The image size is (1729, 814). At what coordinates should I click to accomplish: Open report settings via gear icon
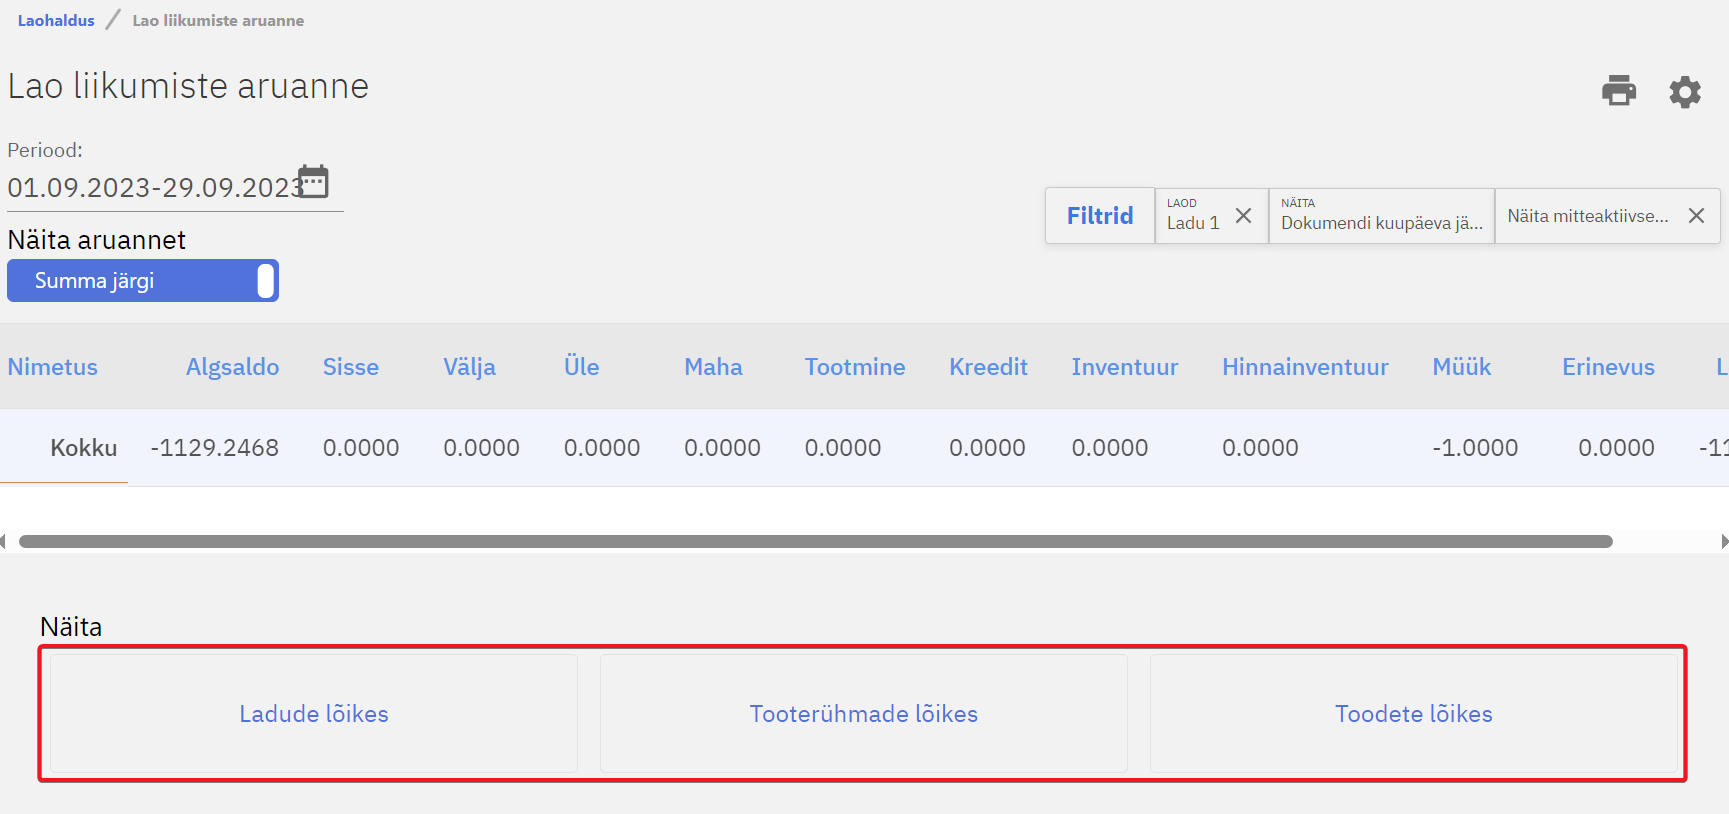[1684, 92]
